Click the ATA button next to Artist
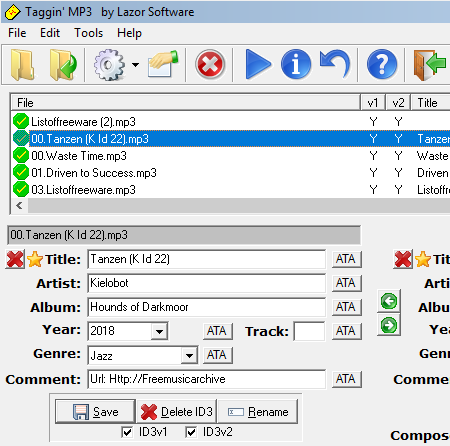 pyautogui.click(x=346, y=283)
